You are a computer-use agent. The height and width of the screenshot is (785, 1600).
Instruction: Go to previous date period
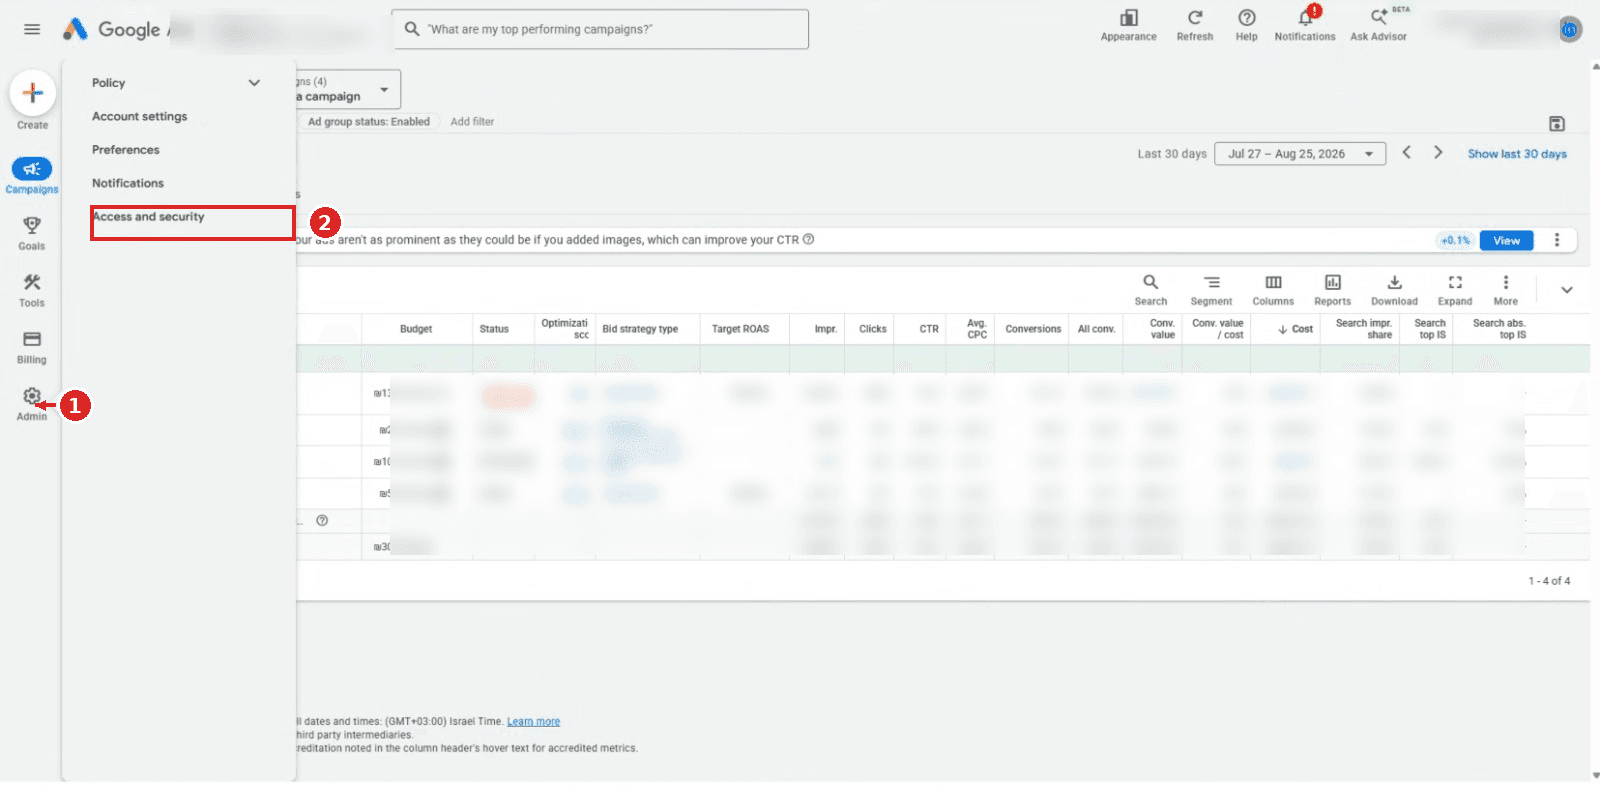coord(1407,152)
